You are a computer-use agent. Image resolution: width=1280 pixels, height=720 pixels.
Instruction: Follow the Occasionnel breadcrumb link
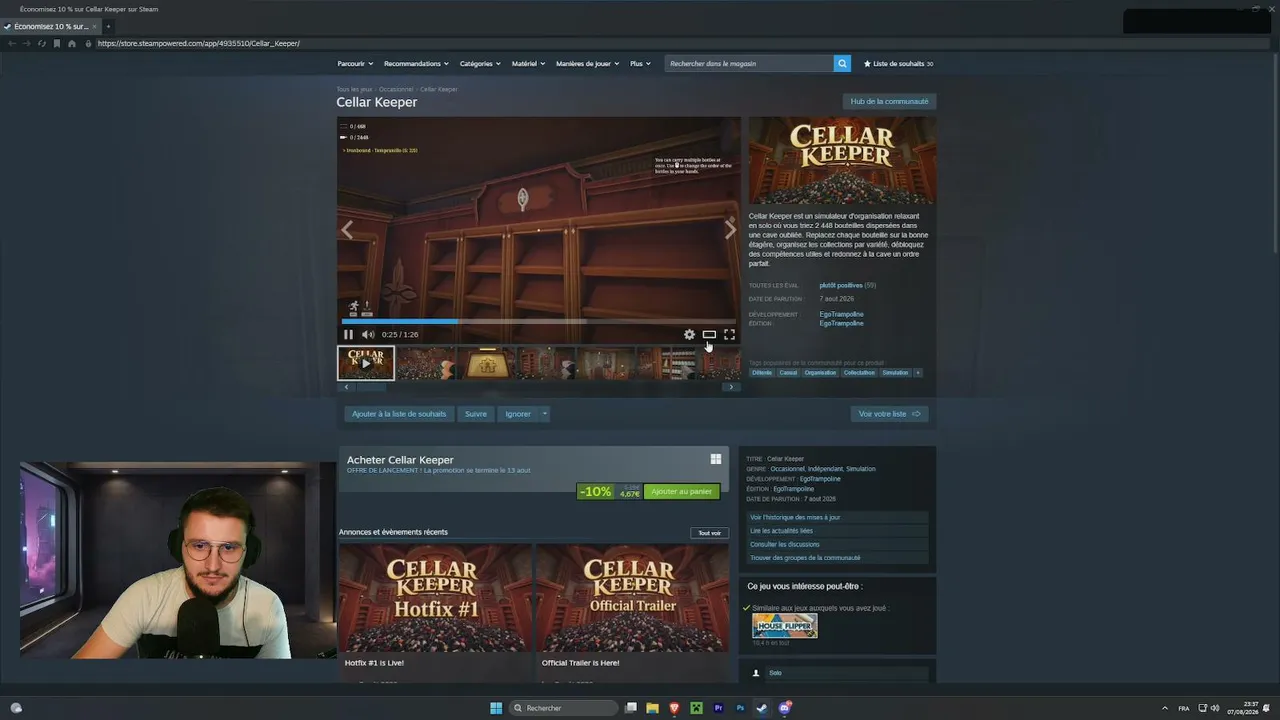point(396,89)
